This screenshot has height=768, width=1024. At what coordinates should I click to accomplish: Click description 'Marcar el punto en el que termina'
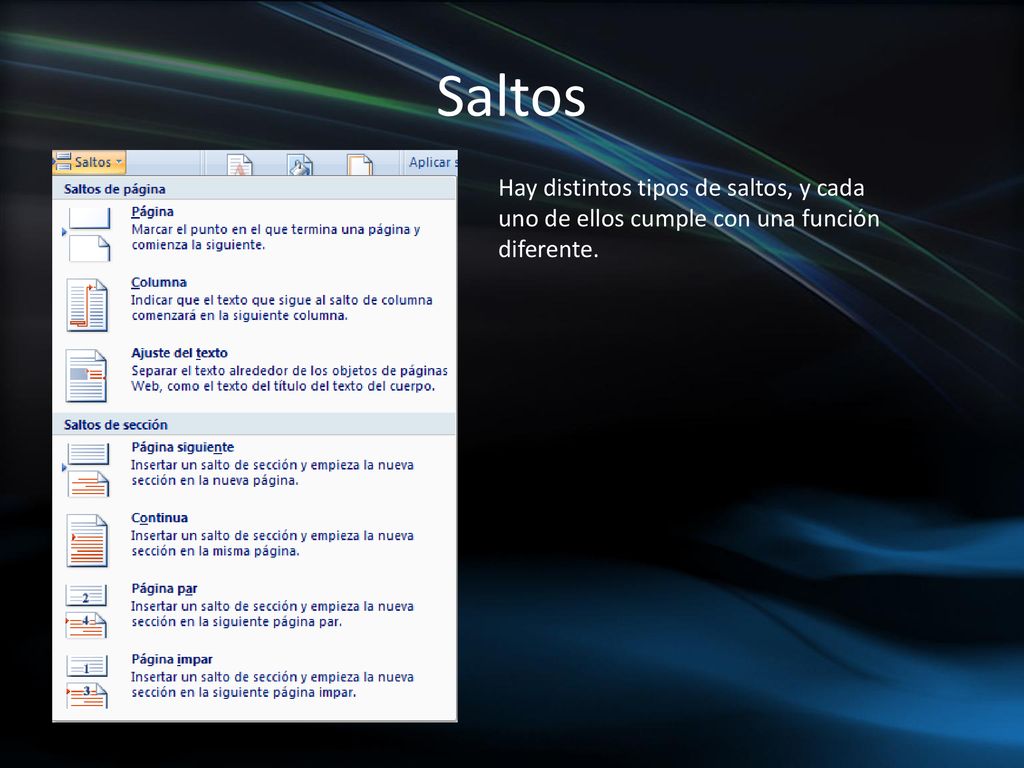click(x=276, y=237)
